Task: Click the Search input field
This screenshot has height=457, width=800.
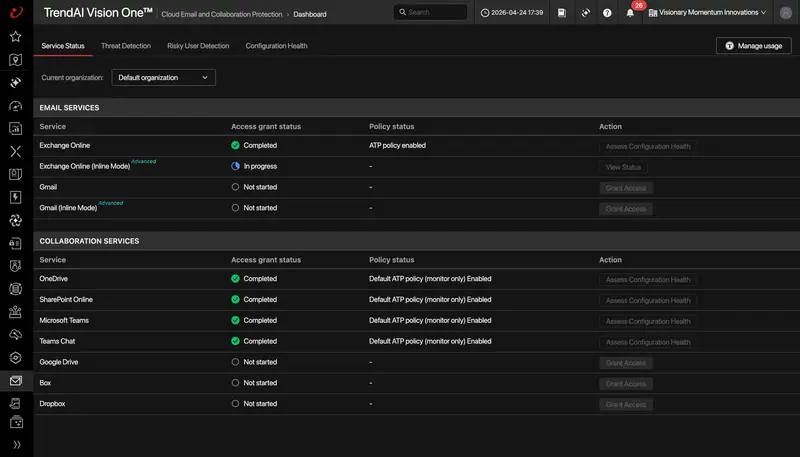Action: tap(430, 12)
